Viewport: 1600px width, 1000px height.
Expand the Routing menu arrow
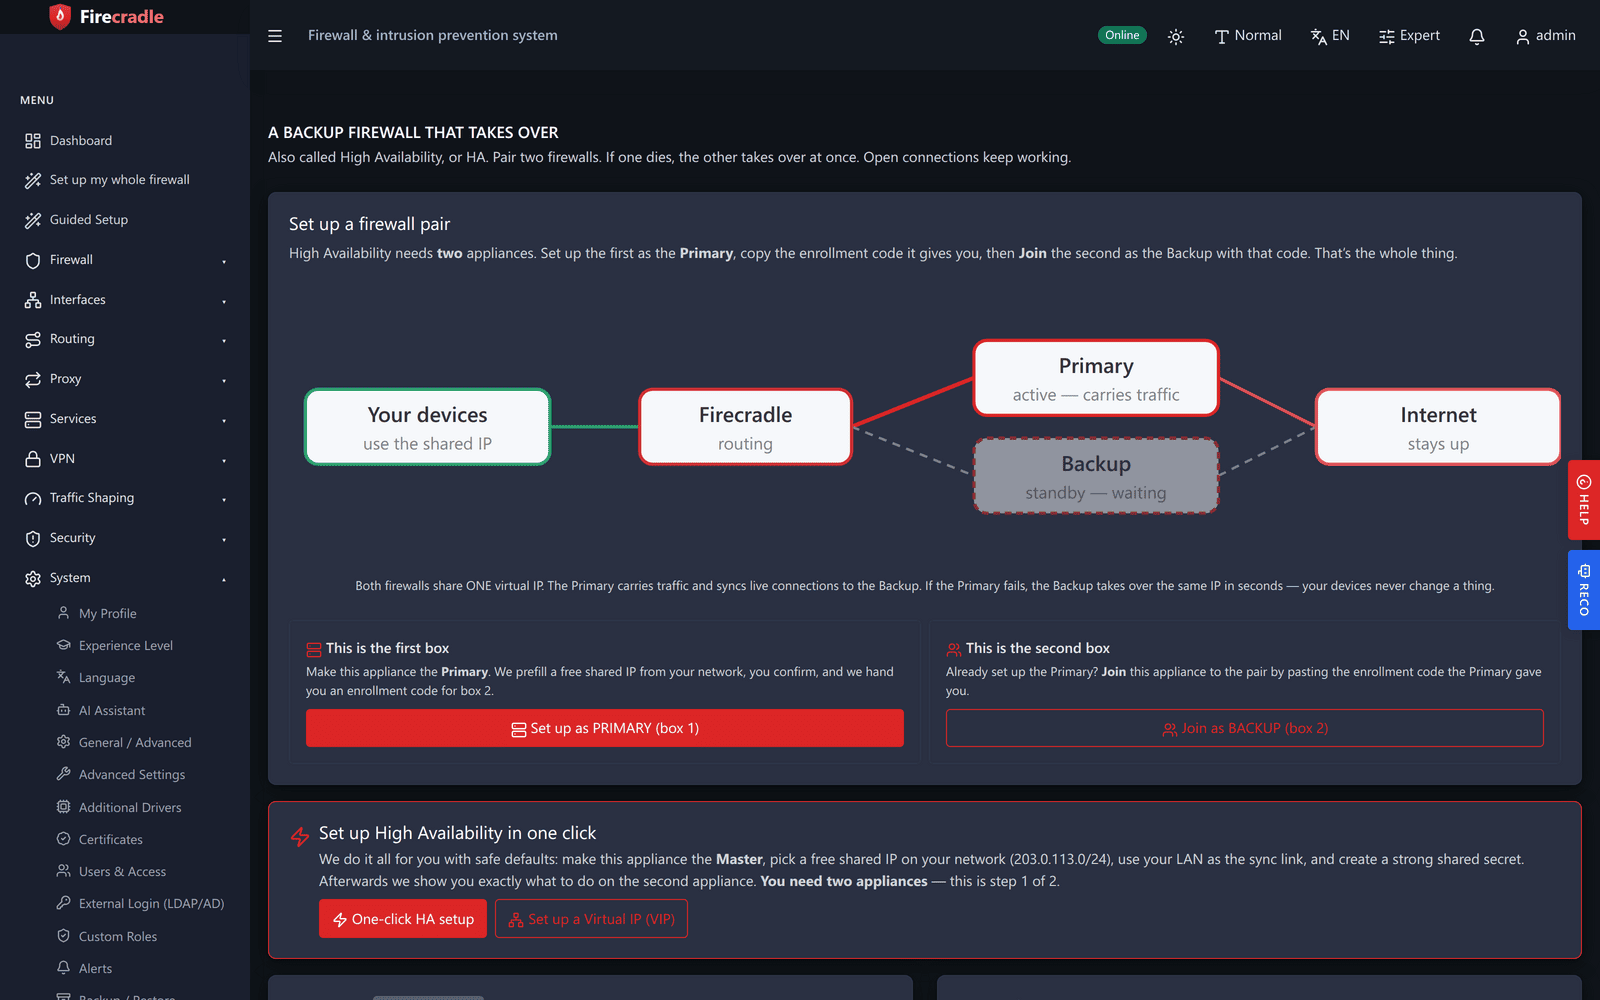(224, 340)
